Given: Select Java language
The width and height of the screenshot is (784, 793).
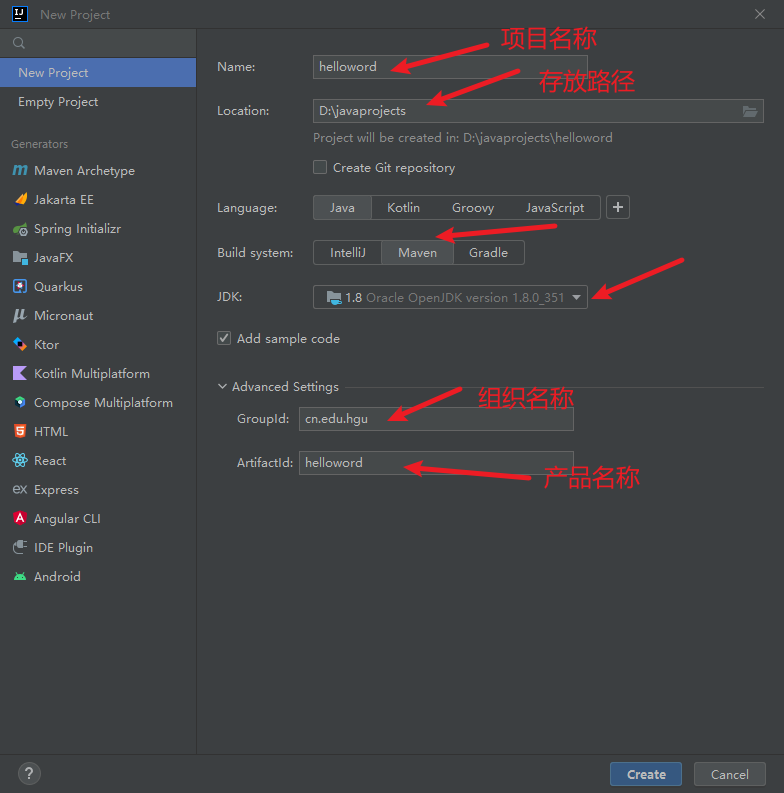Looking at the screenshot, I should click(342, 208).
